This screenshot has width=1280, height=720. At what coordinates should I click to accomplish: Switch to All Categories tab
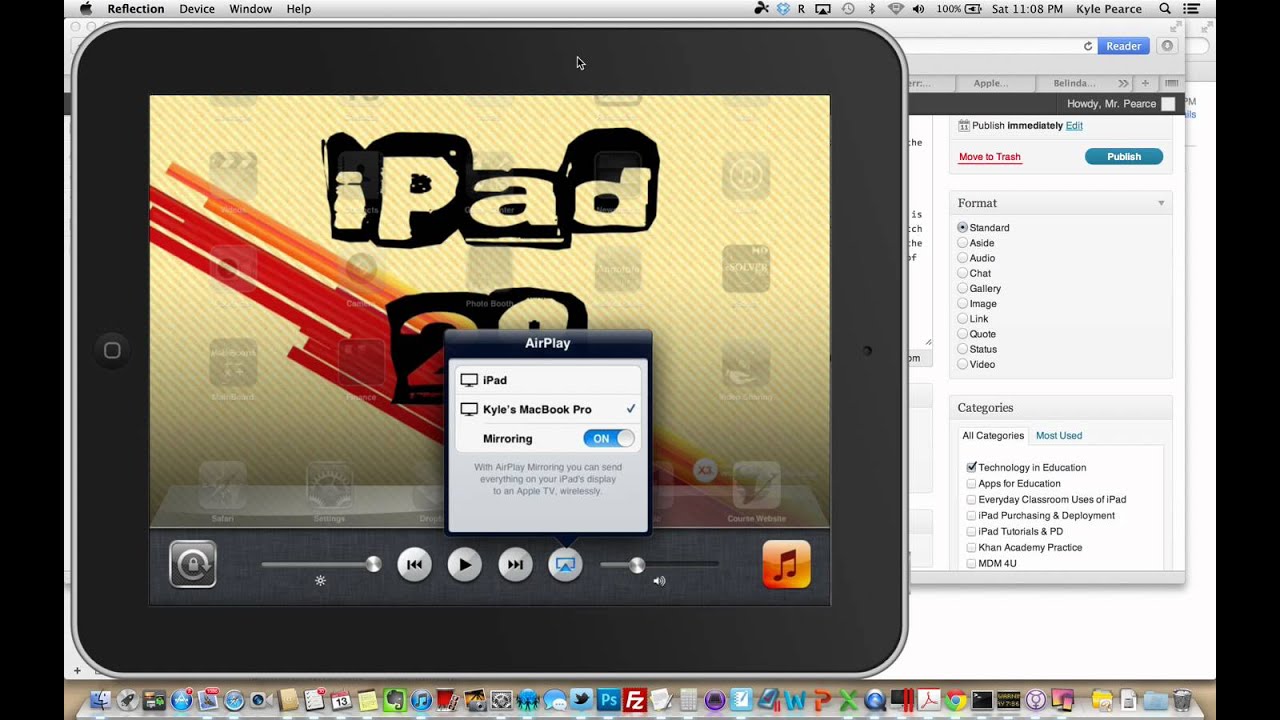[x=993, y=436]
